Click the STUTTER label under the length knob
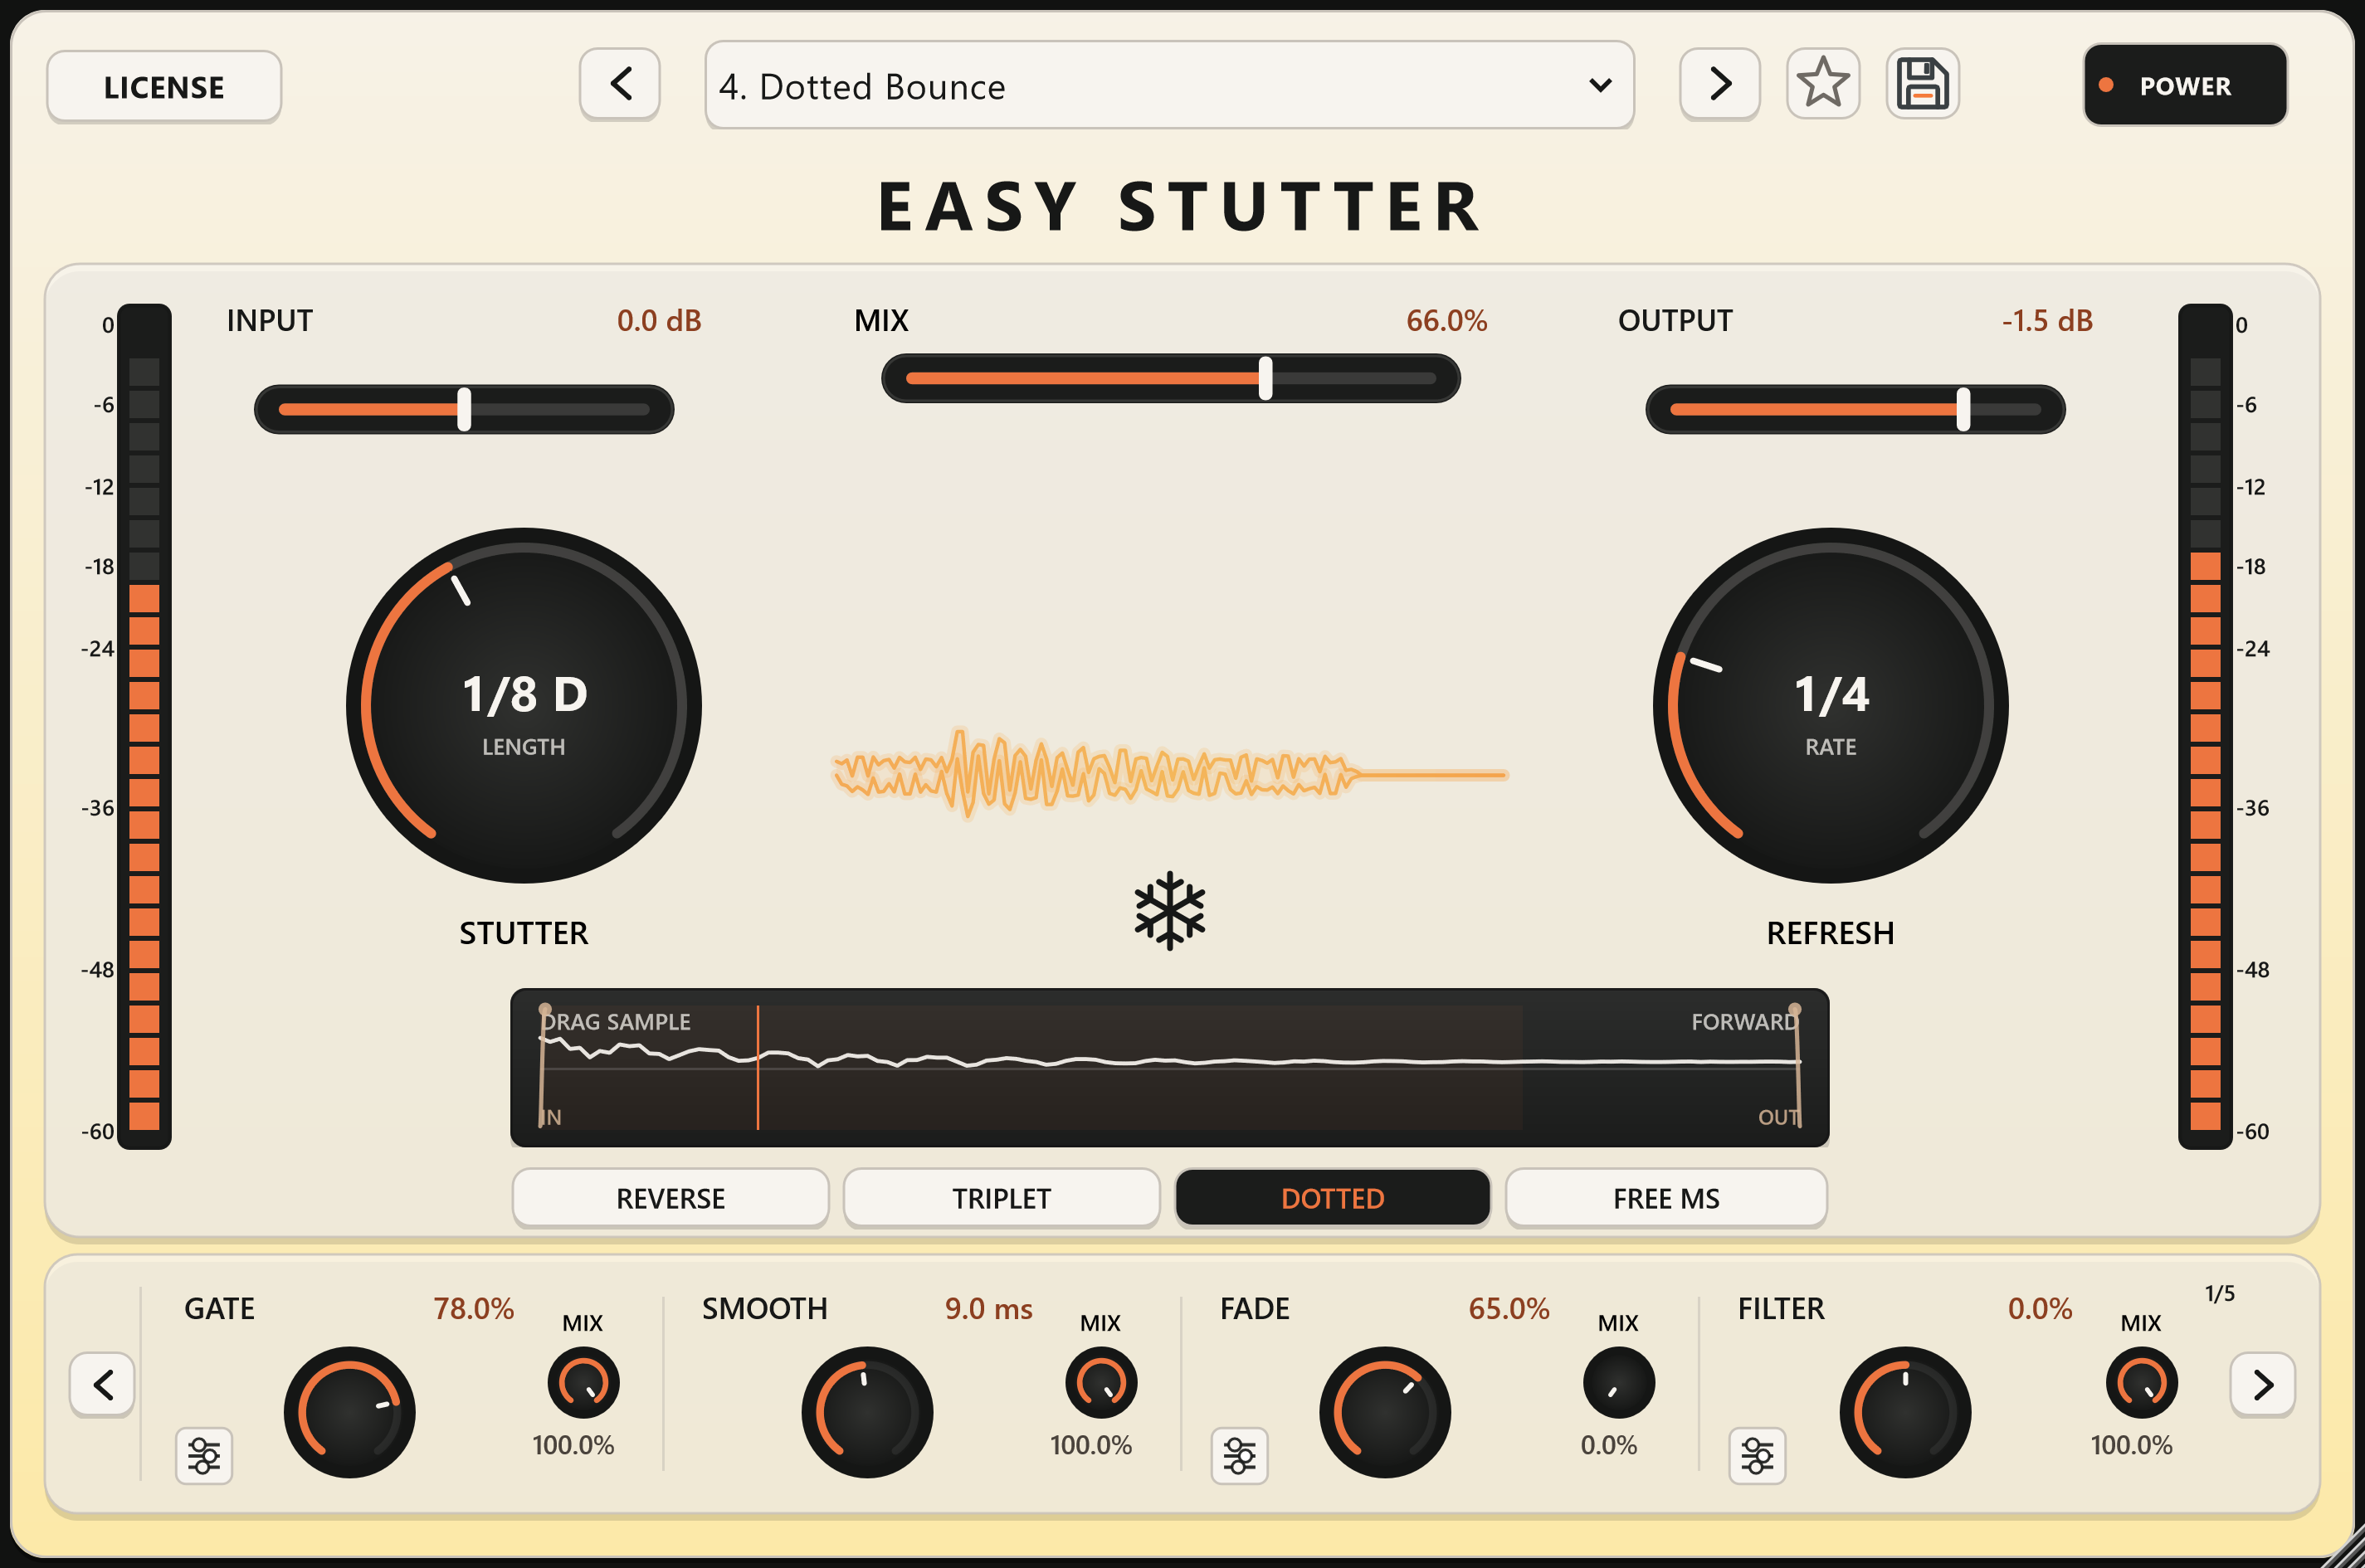Image resolution: width=2365 pixels, height=1568 pixels. pos(524,934)
